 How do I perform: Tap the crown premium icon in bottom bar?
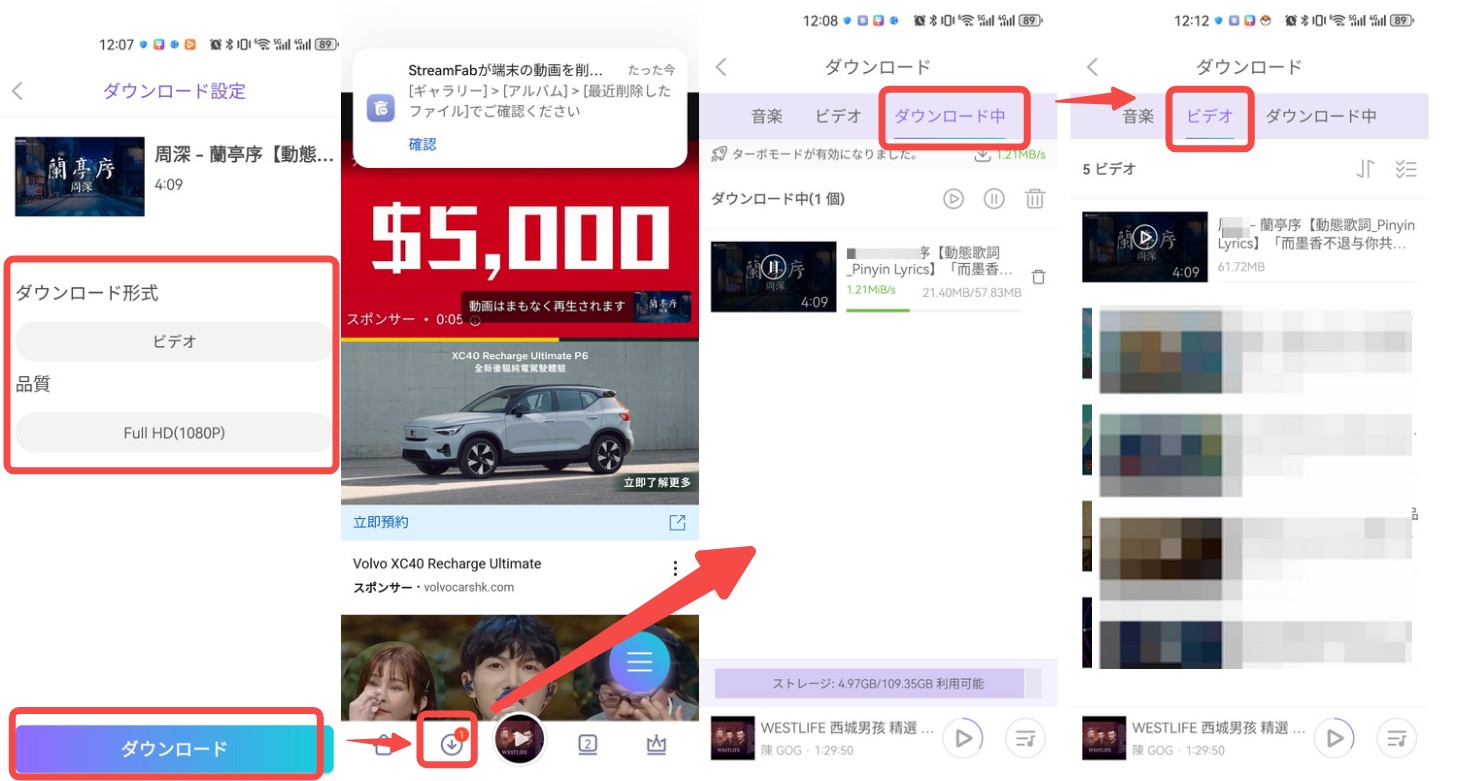click(656, 743)
